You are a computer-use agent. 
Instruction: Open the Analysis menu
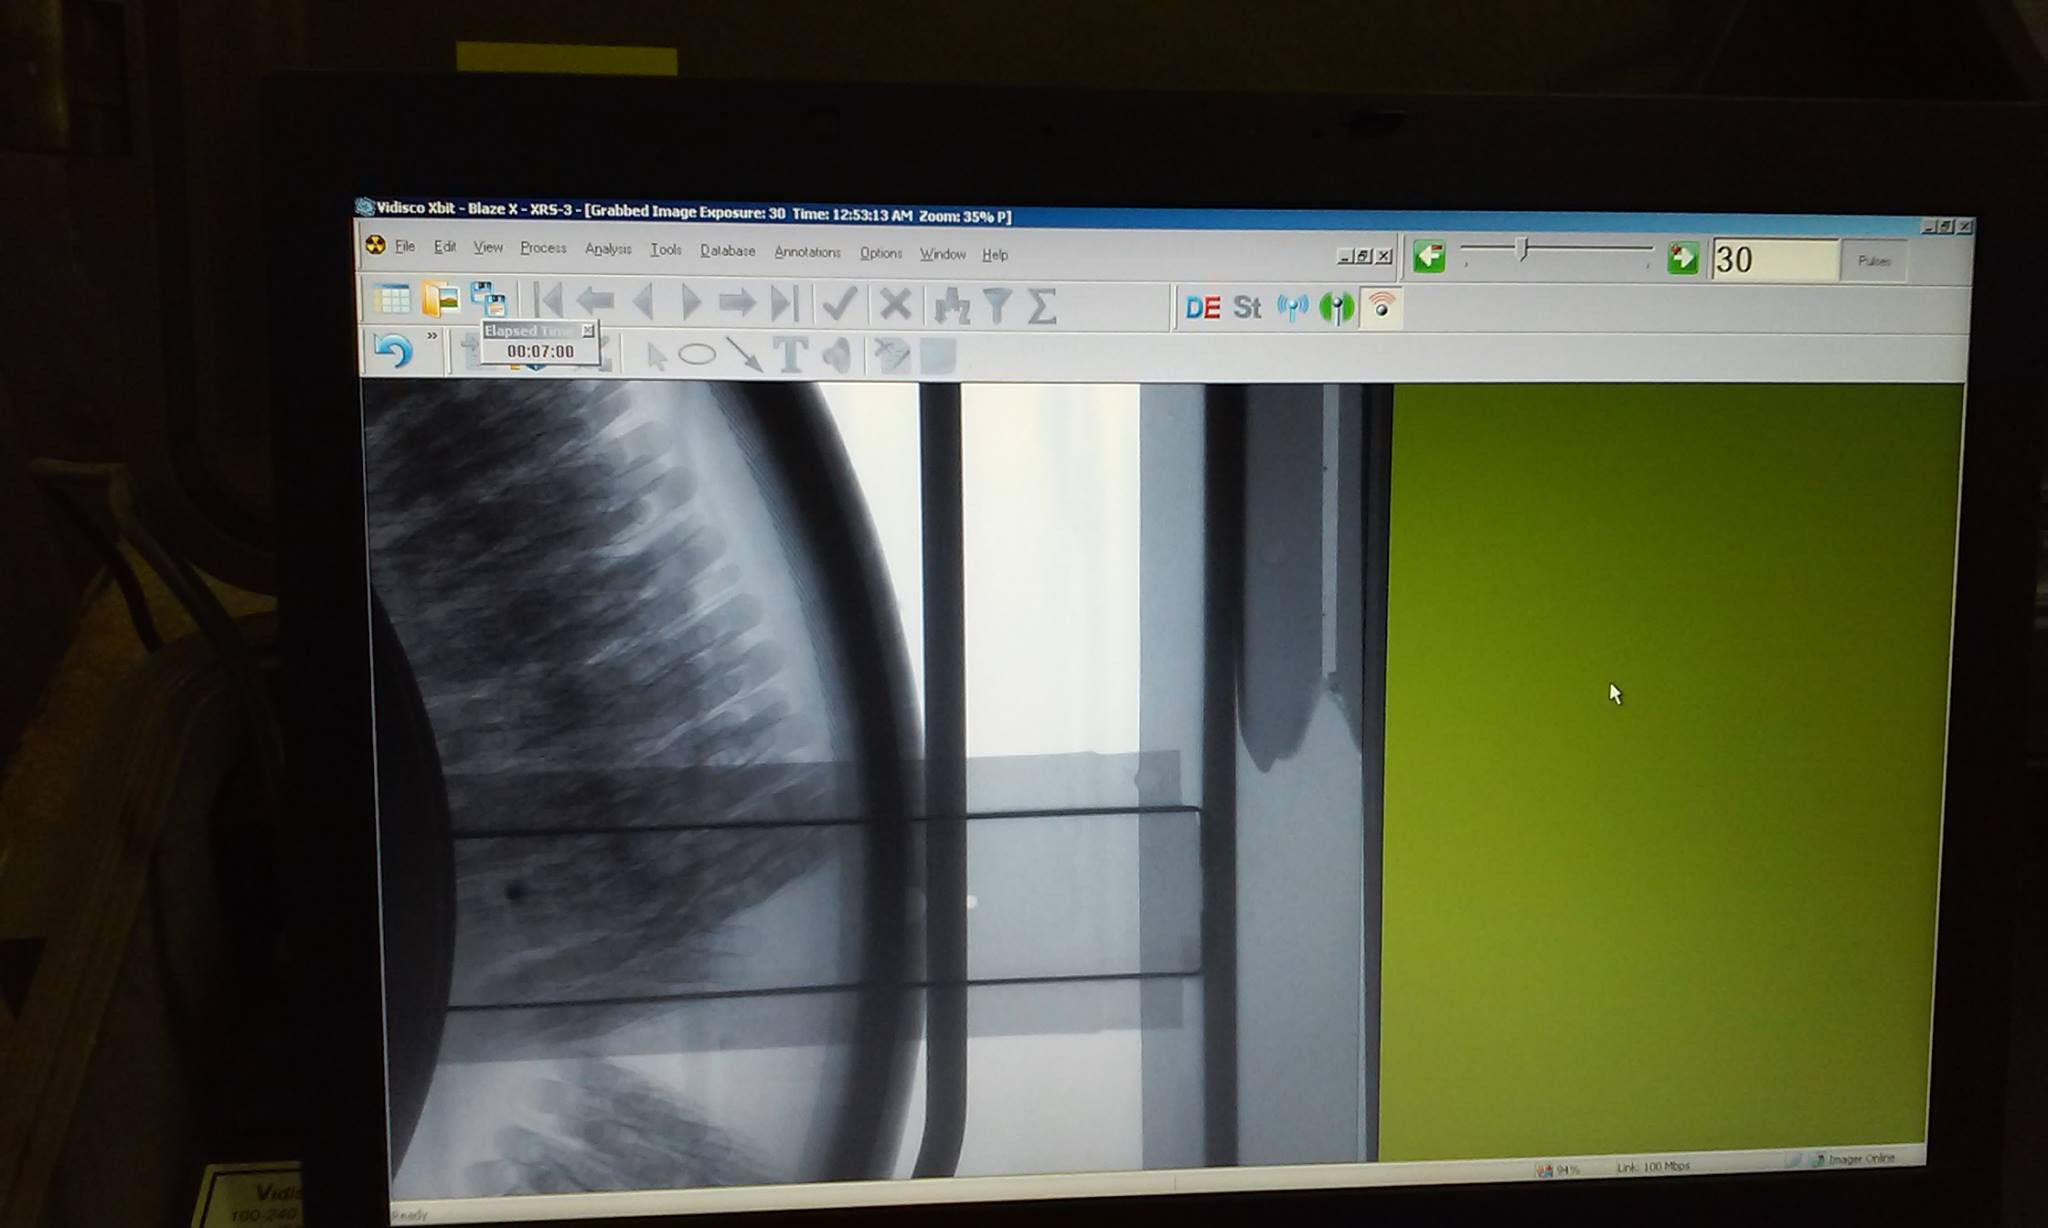(608, 249)
